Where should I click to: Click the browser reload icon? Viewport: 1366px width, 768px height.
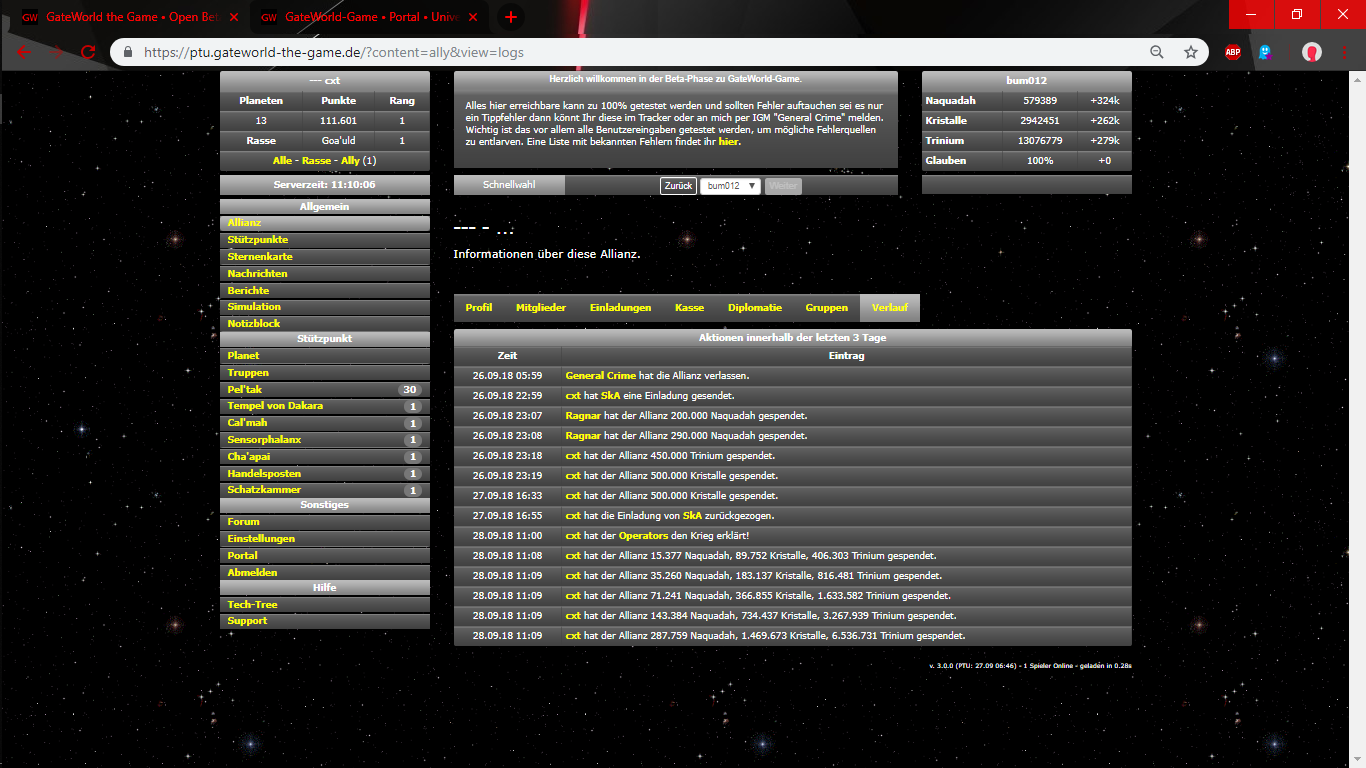pyautogui.click(x=88, y=52)
